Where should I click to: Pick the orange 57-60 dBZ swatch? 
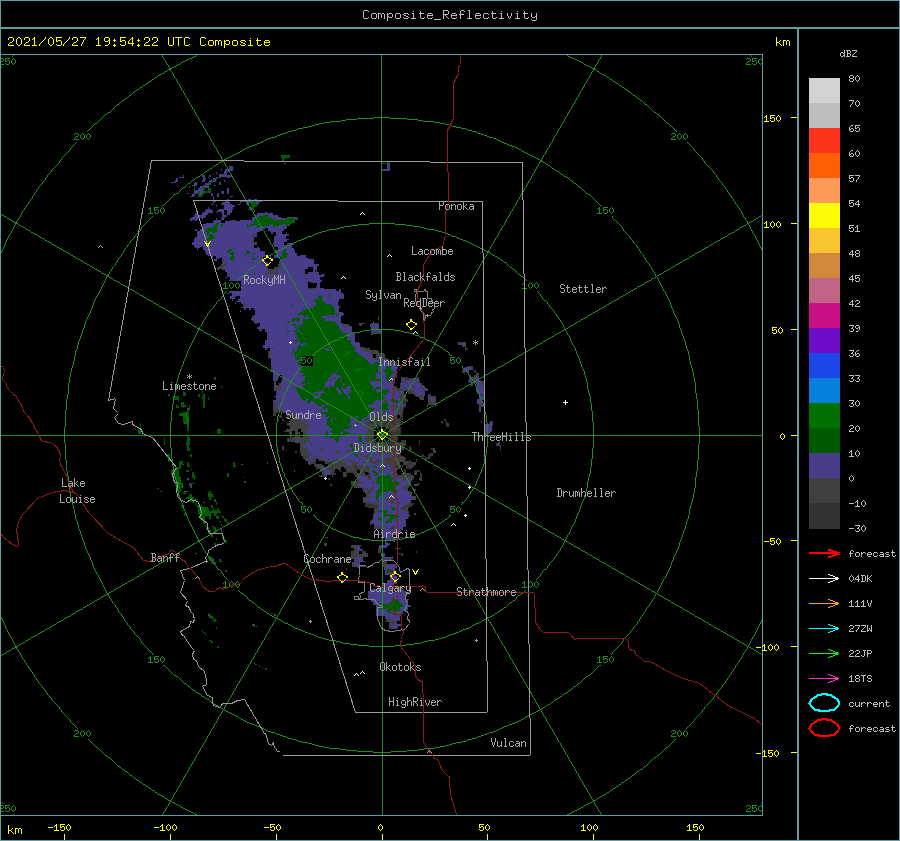pyautogui.click(x=824, y=166)
